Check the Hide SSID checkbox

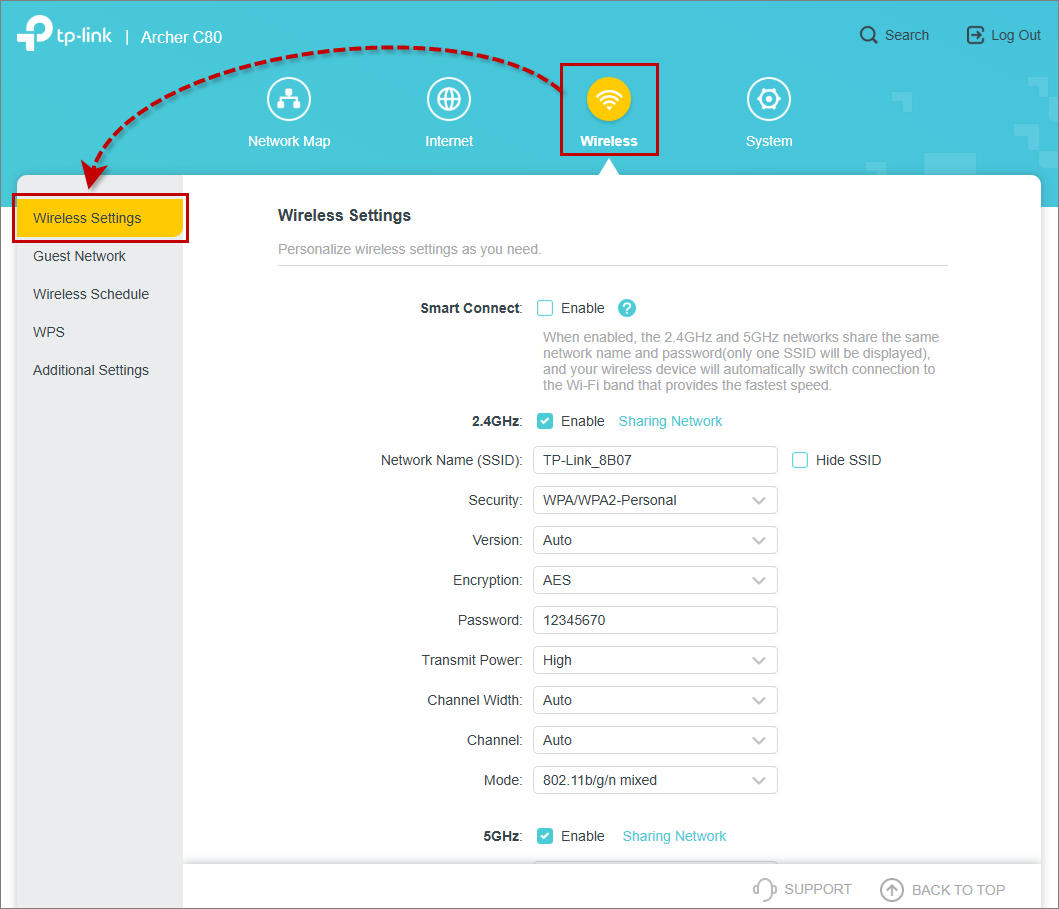pos(799,460)
